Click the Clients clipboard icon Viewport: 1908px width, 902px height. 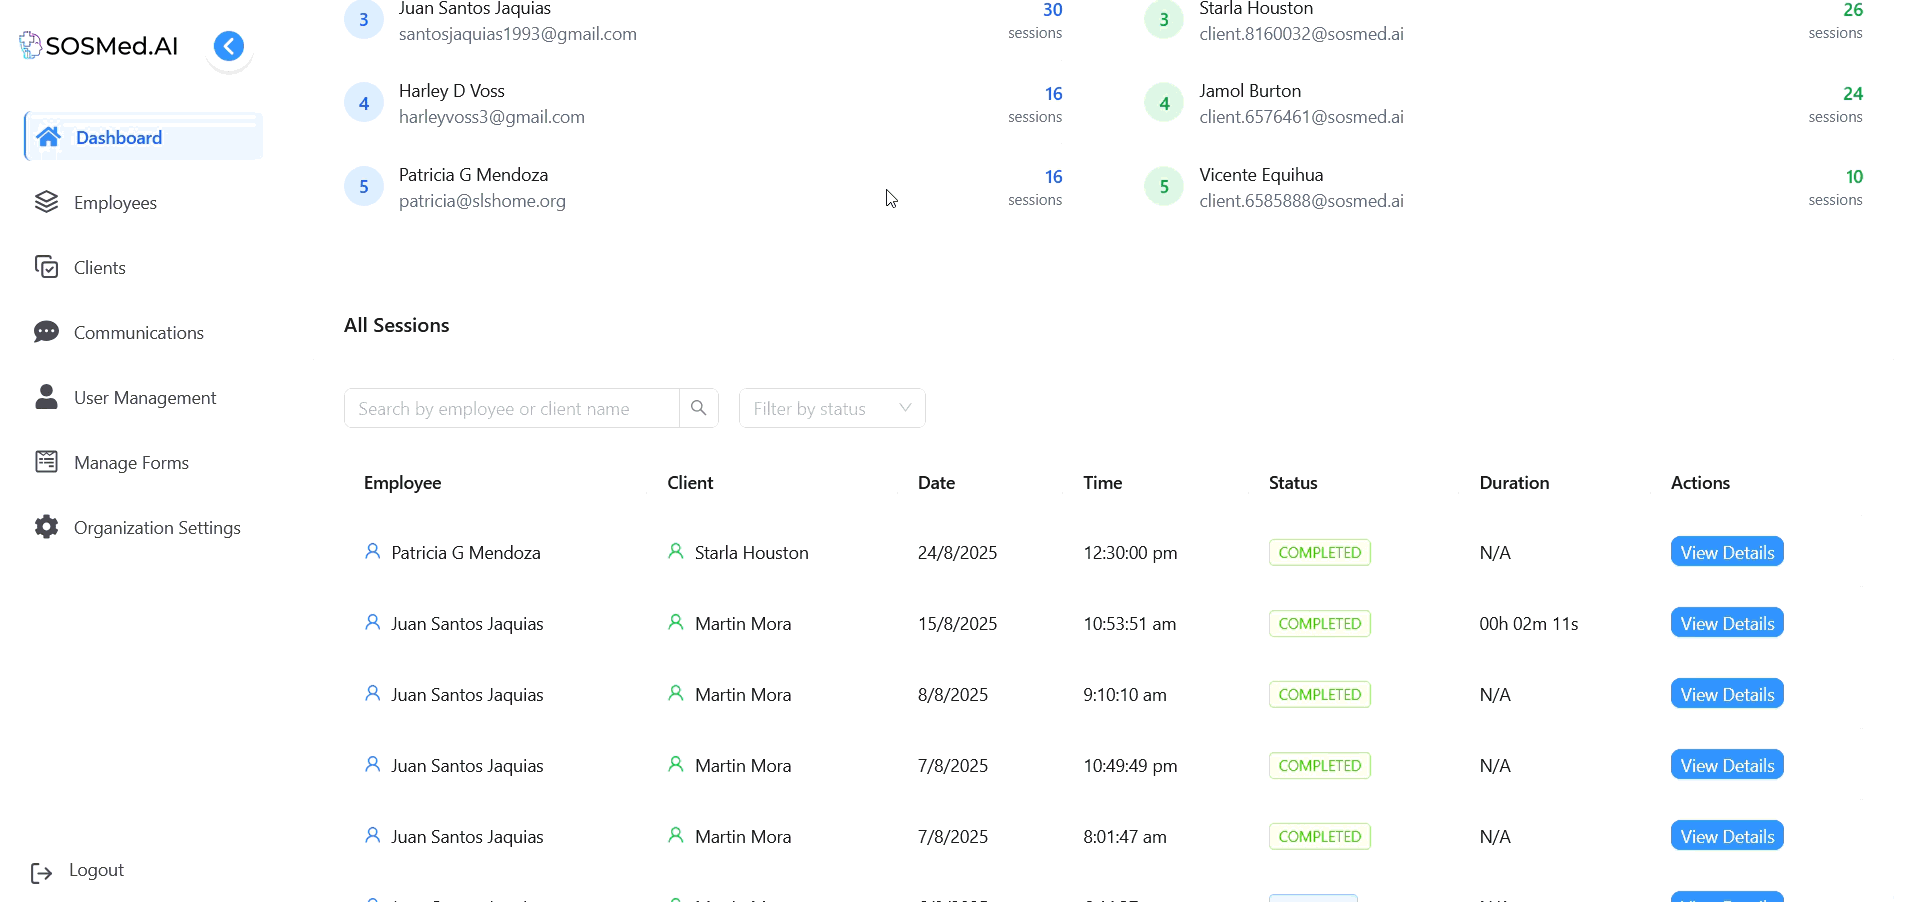tap(47, 266)
